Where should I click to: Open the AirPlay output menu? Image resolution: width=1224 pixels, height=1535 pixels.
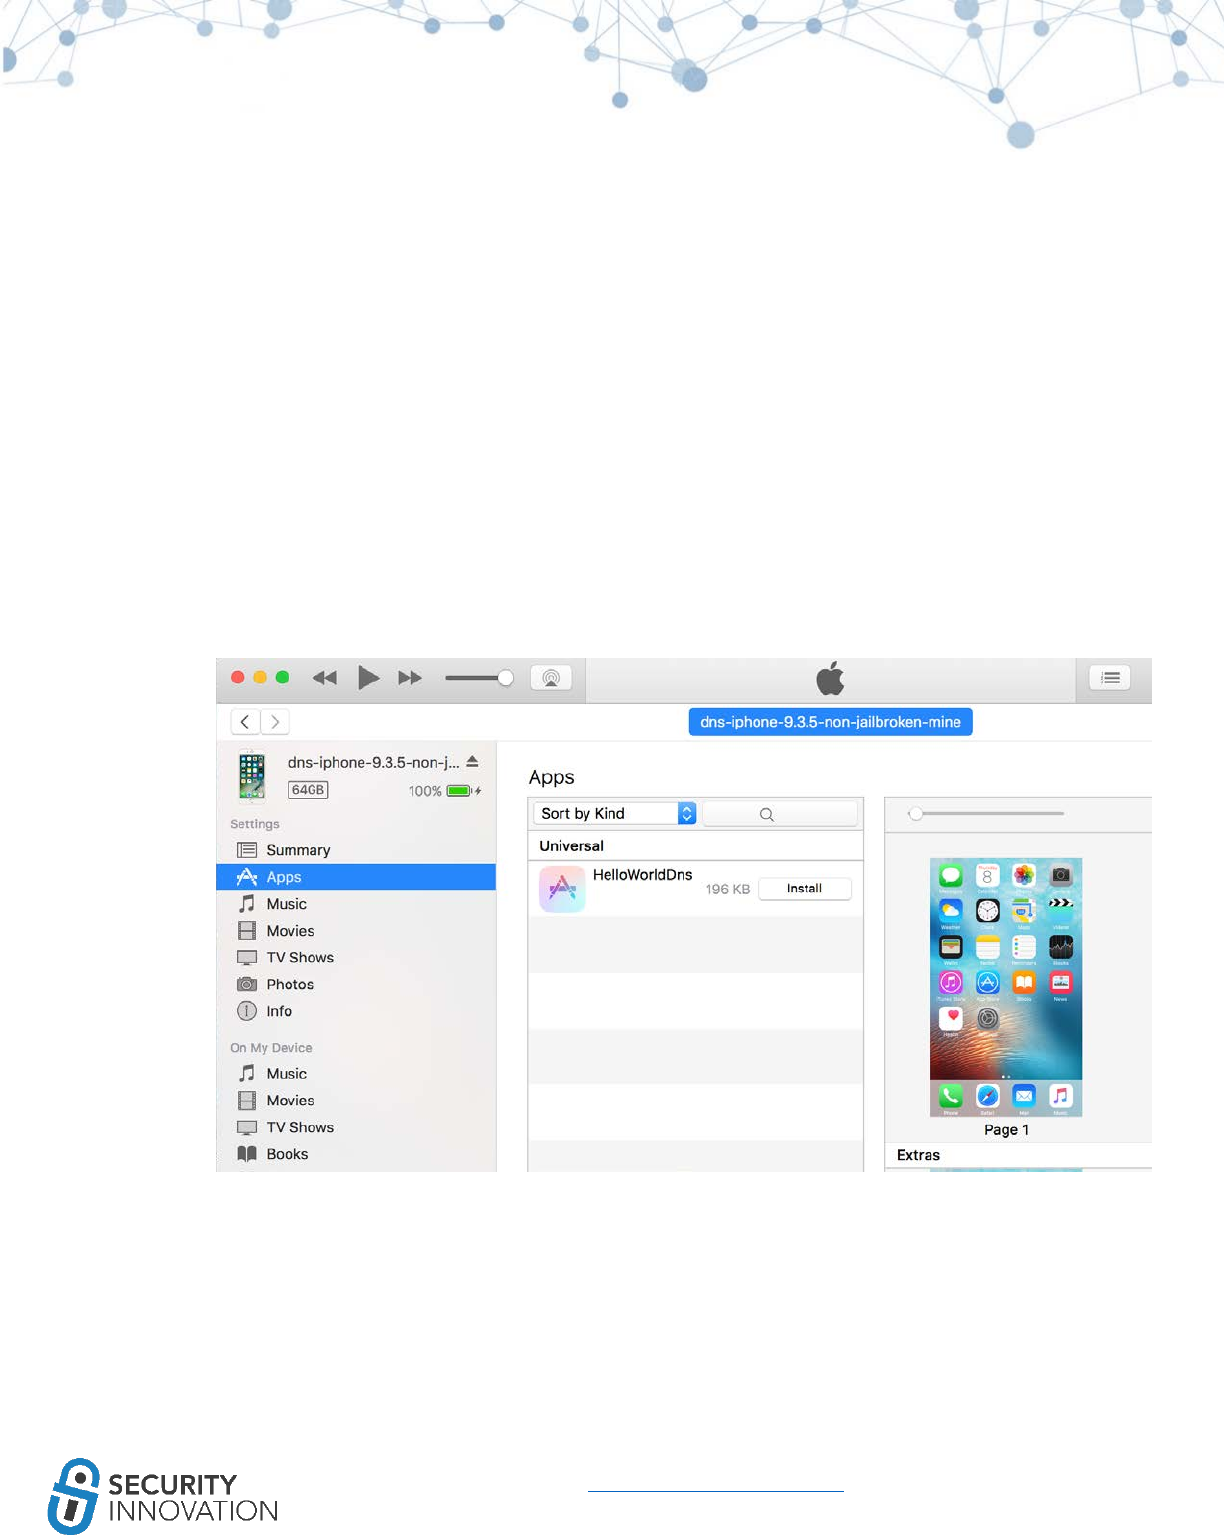coord(551,678)
